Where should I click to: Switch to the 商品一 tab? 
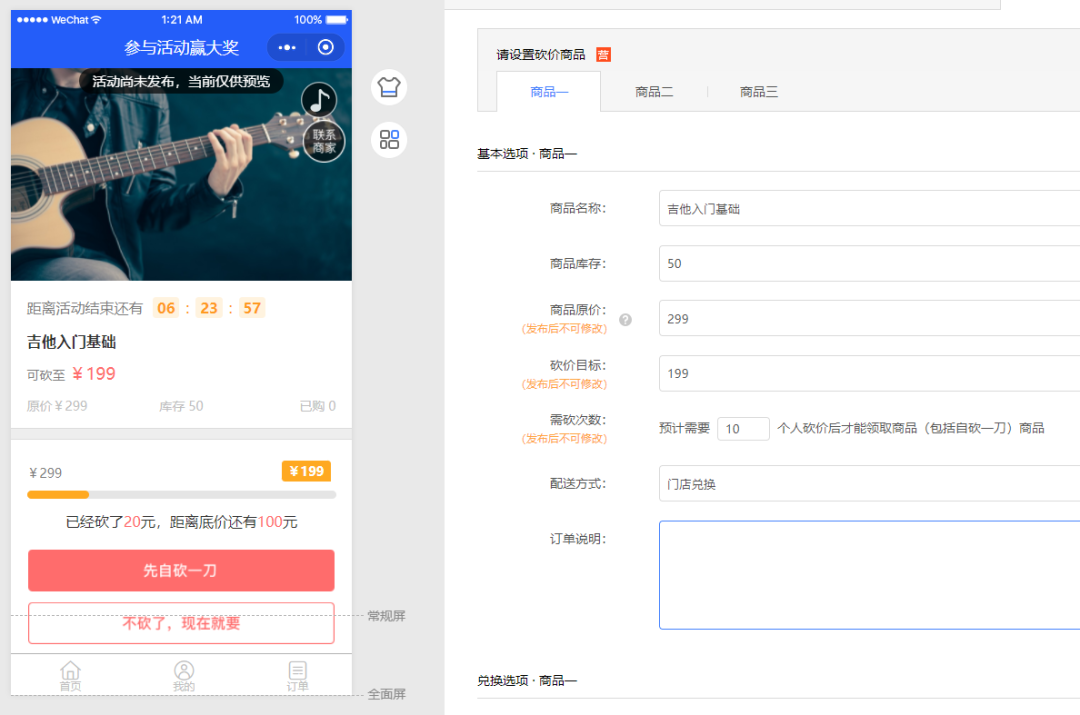pyautogui.click(x=549, y=92)
